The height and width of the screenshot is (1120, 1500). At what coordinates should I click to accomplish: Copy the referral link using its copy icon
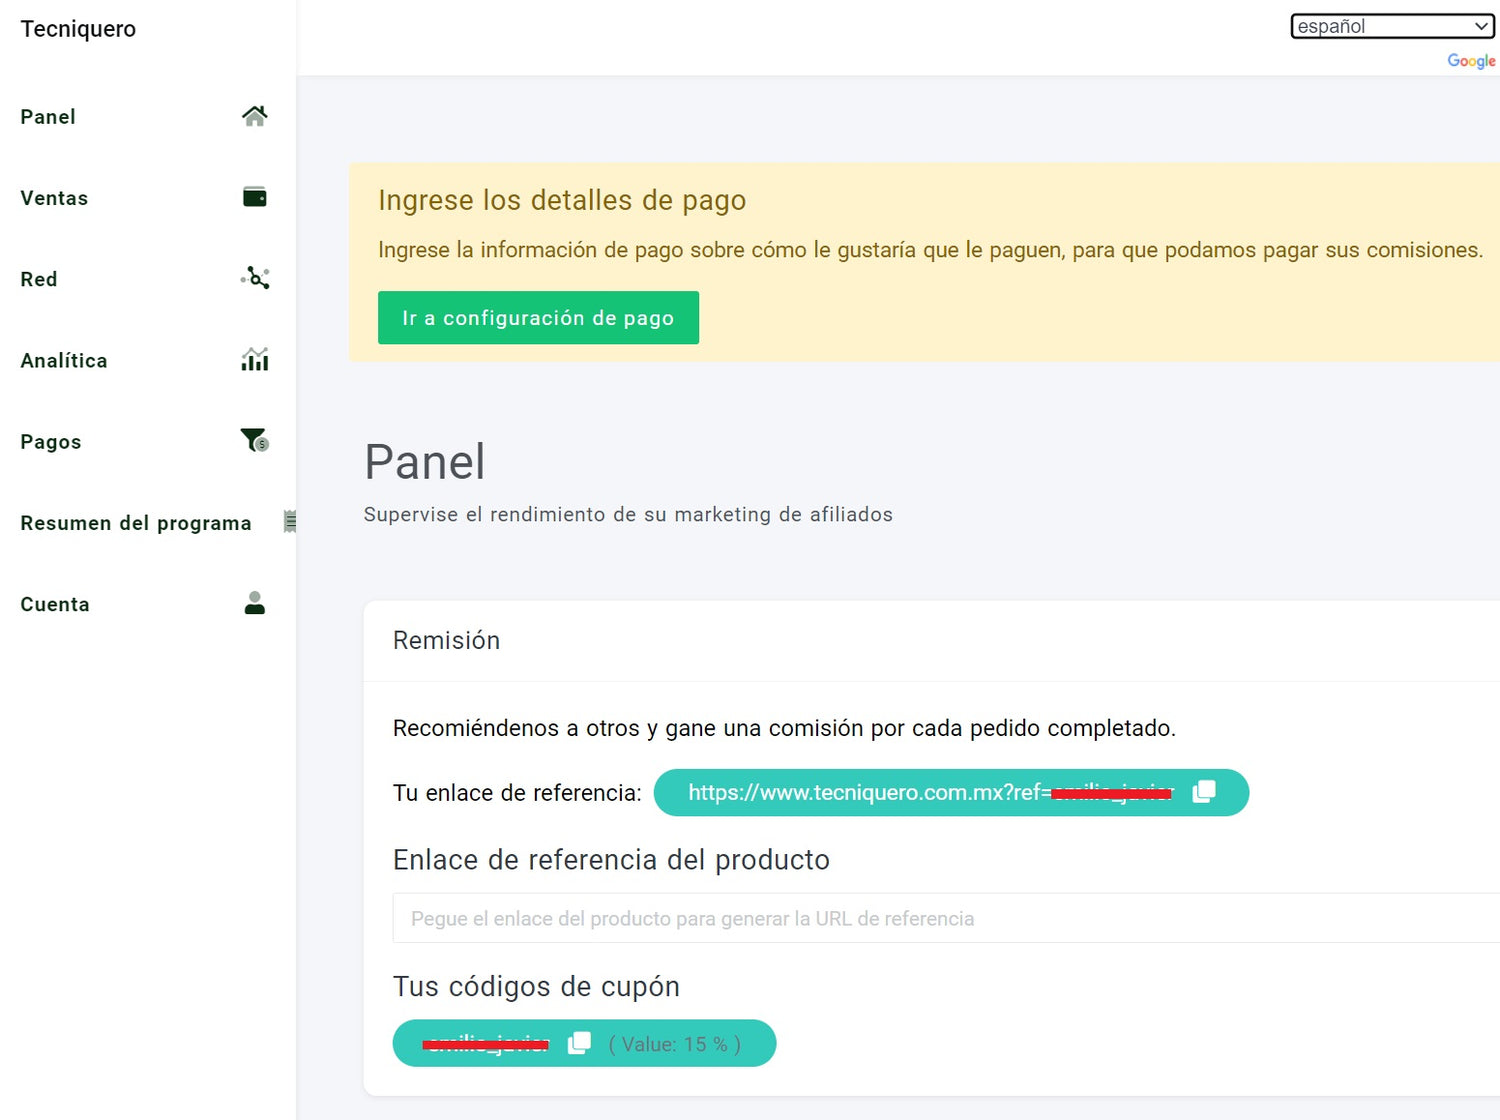tap(1204, 792)
